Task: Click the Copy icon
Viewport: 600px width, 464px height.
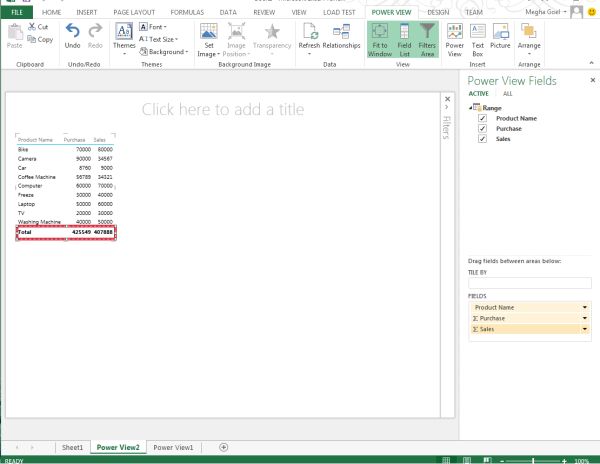Action: (32, 39)
